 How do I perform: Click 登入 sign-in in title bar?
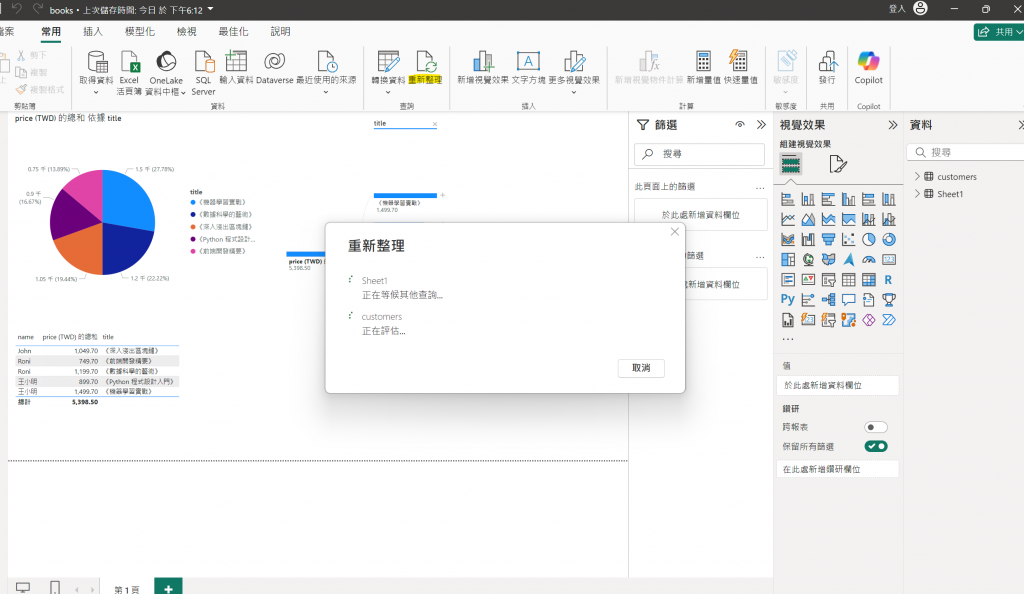[897, 8]
